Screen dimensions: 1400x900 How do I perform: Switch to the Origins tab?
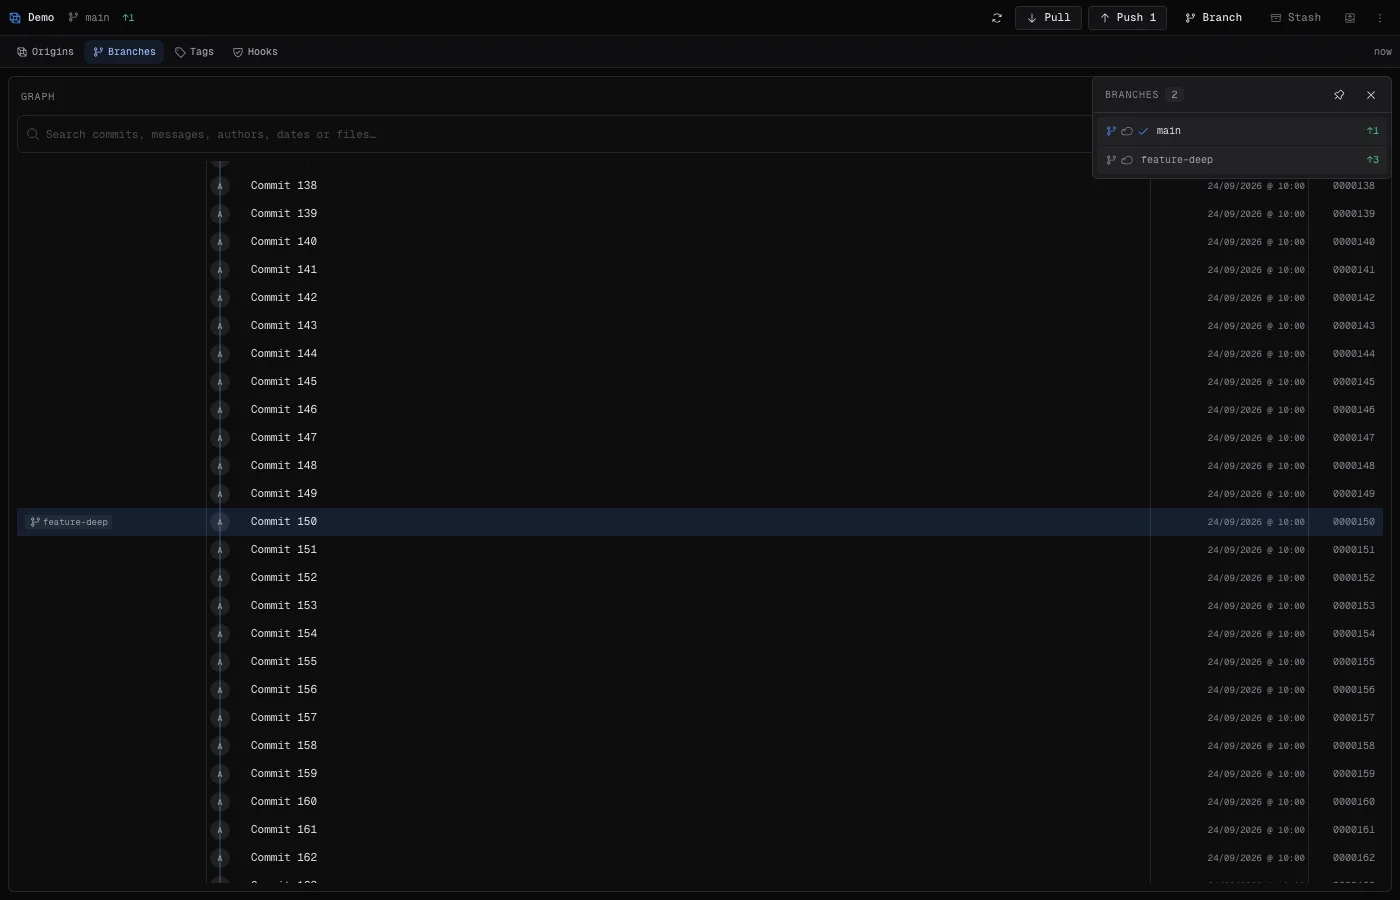[46, 52]
